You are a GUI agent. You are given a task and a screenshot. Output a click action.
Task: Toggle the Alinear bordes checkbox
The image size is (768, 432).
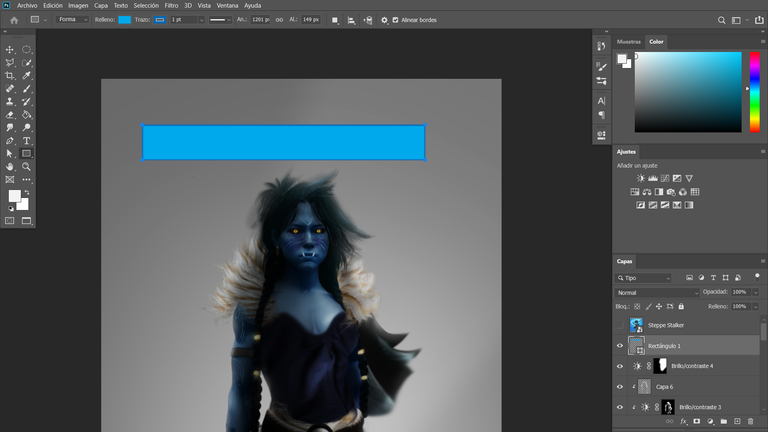395,20
